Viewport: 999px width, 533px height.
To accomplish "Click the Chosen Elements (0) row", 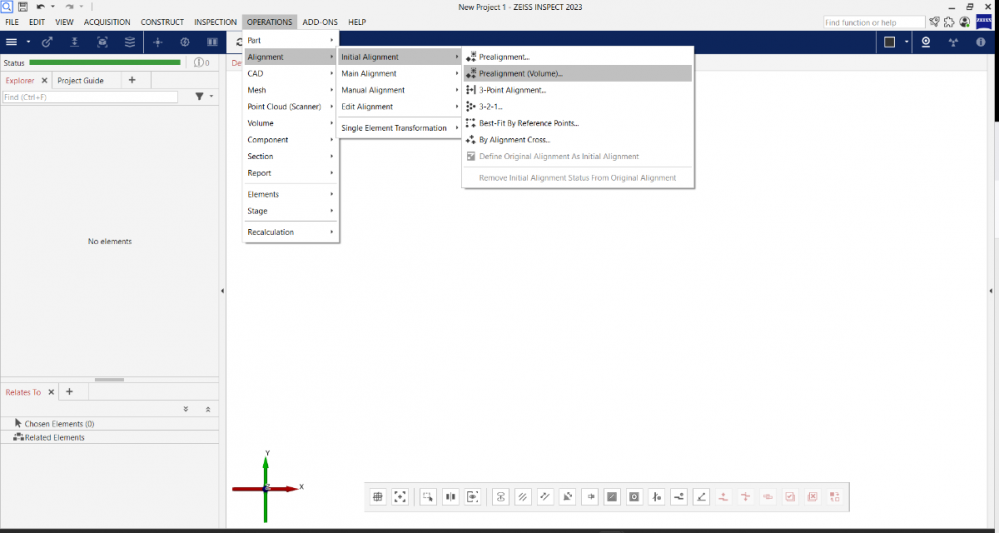I will pos(110,423).
